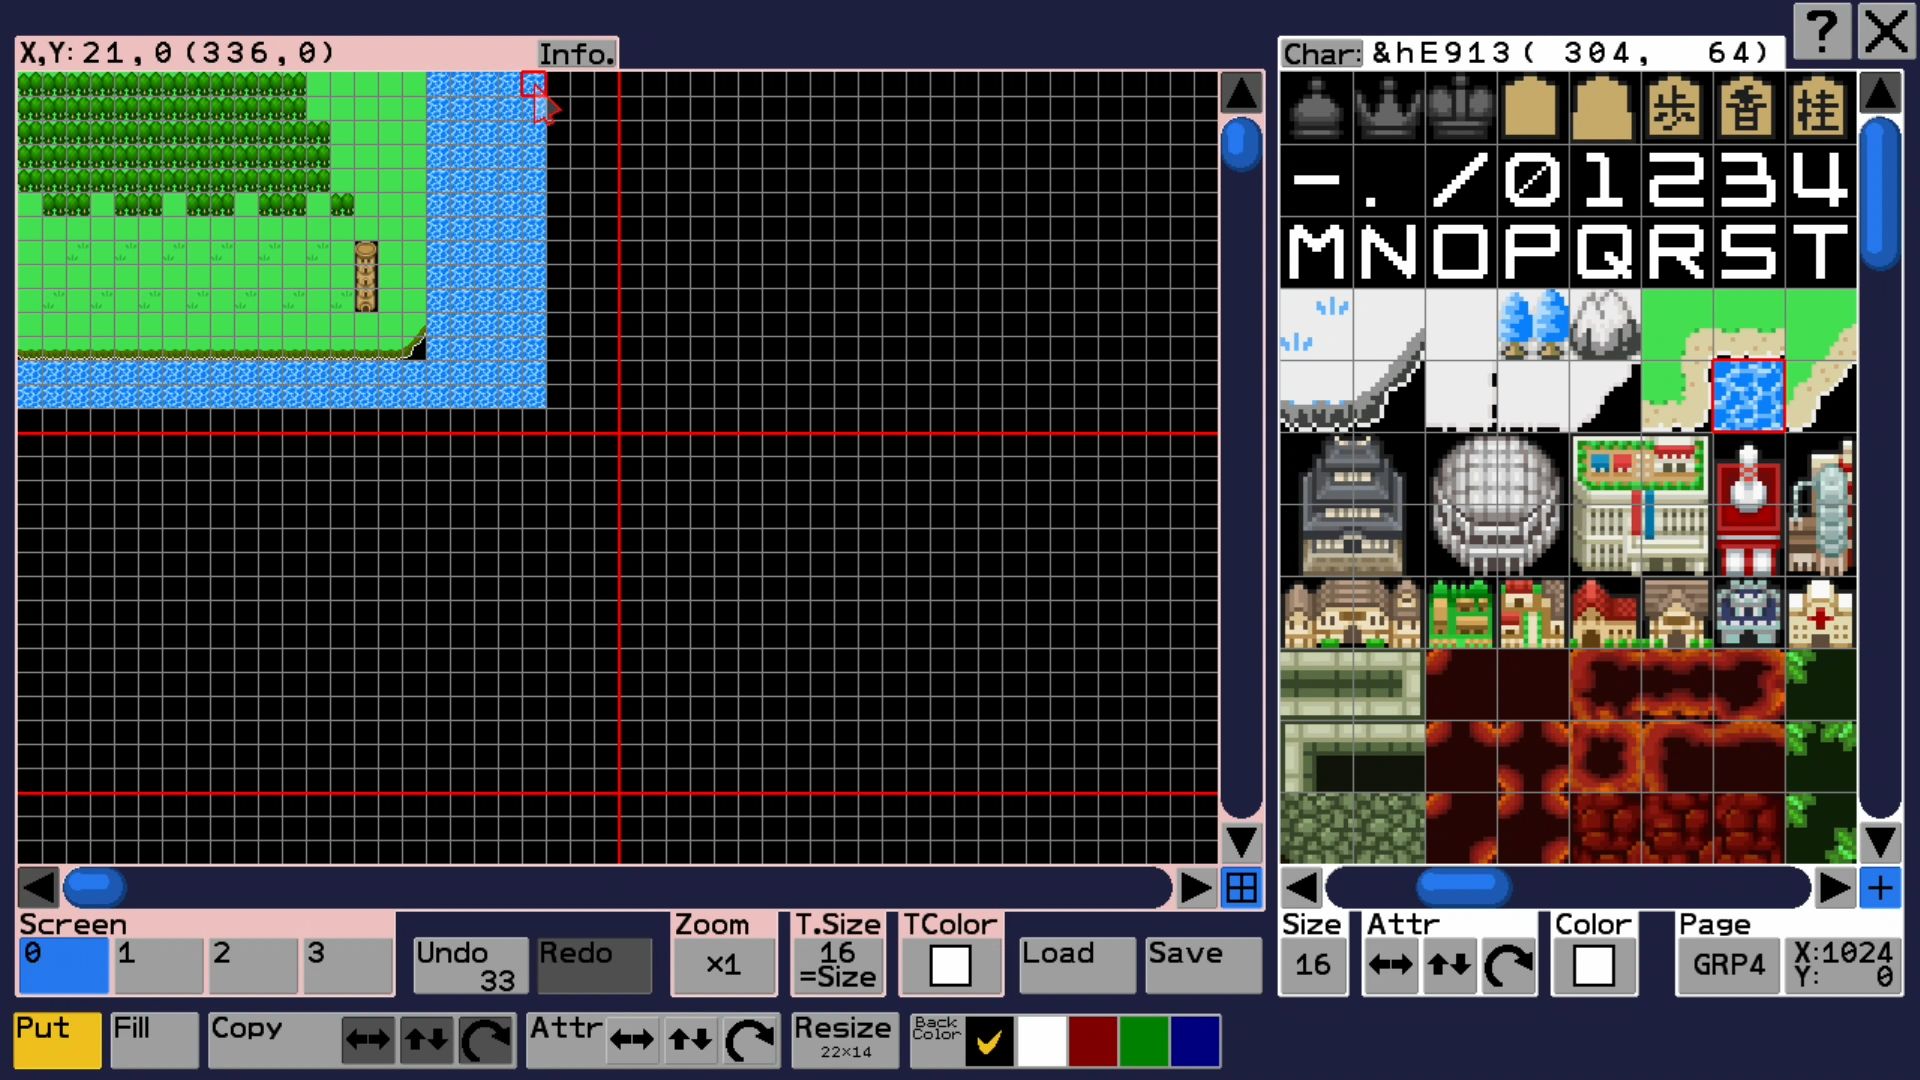The width and height of the screenshot is (1920, 1080).
Task: Click the Load button
Action: click(x=1078, y=965)
